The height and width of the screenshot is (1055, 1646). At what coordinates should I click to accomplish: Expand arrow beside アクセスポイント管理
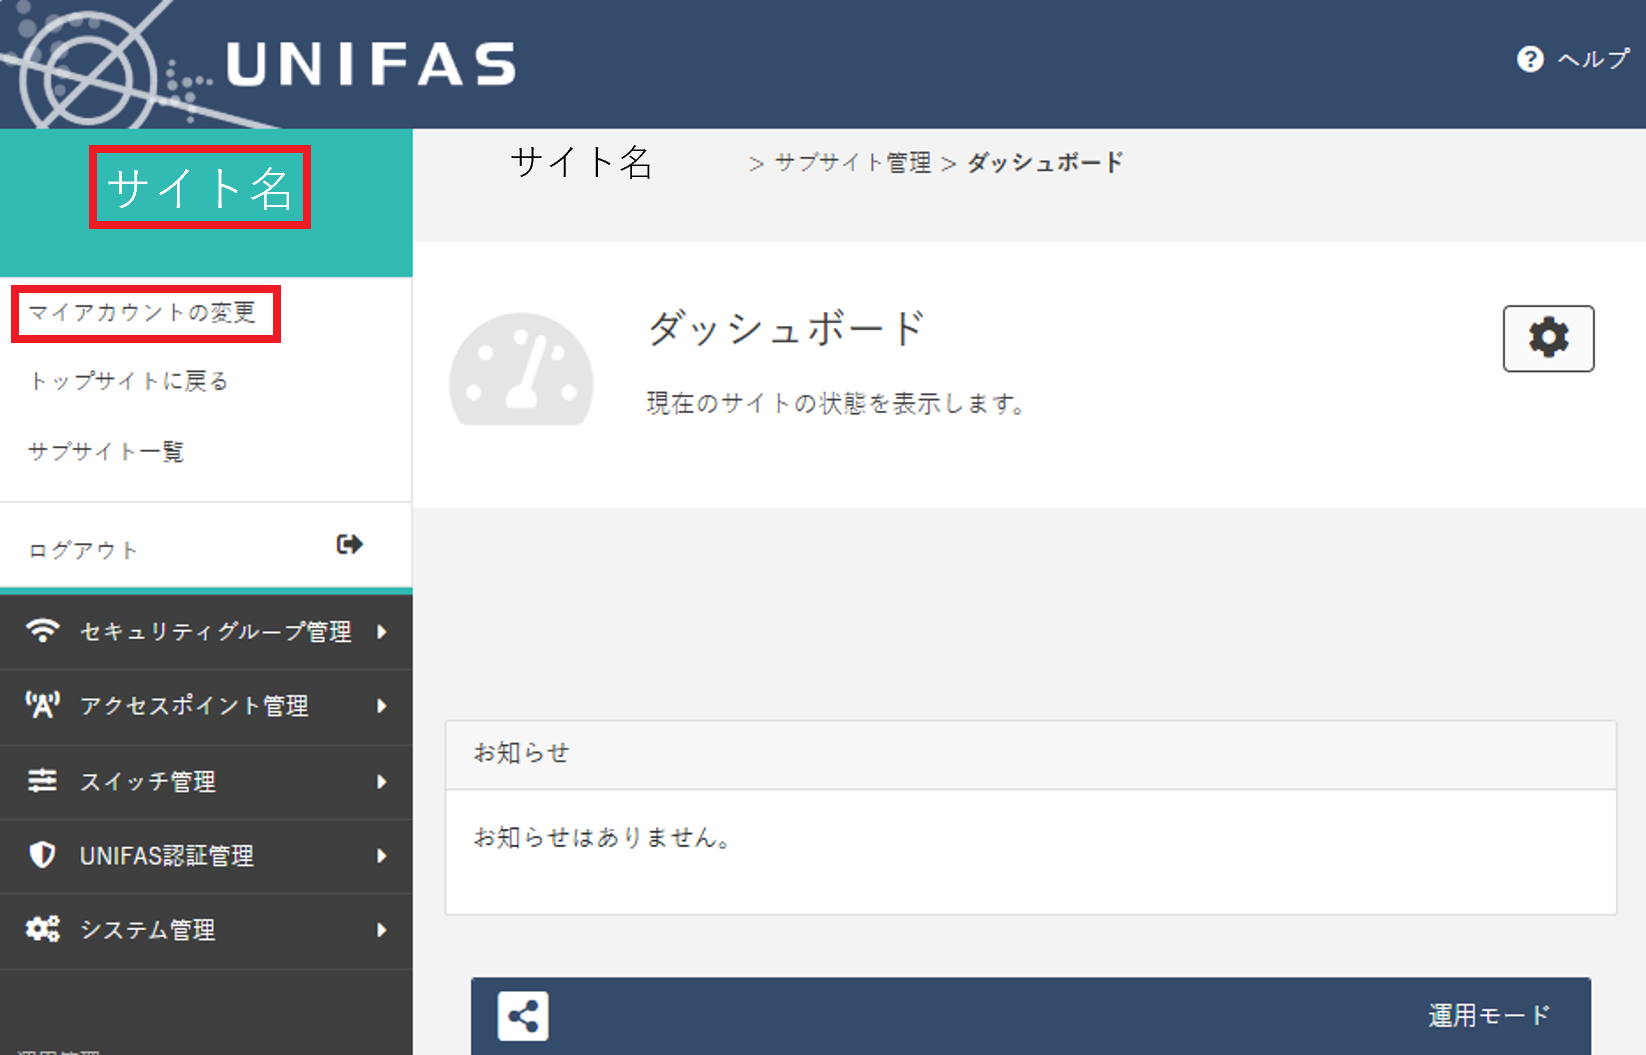382,706
